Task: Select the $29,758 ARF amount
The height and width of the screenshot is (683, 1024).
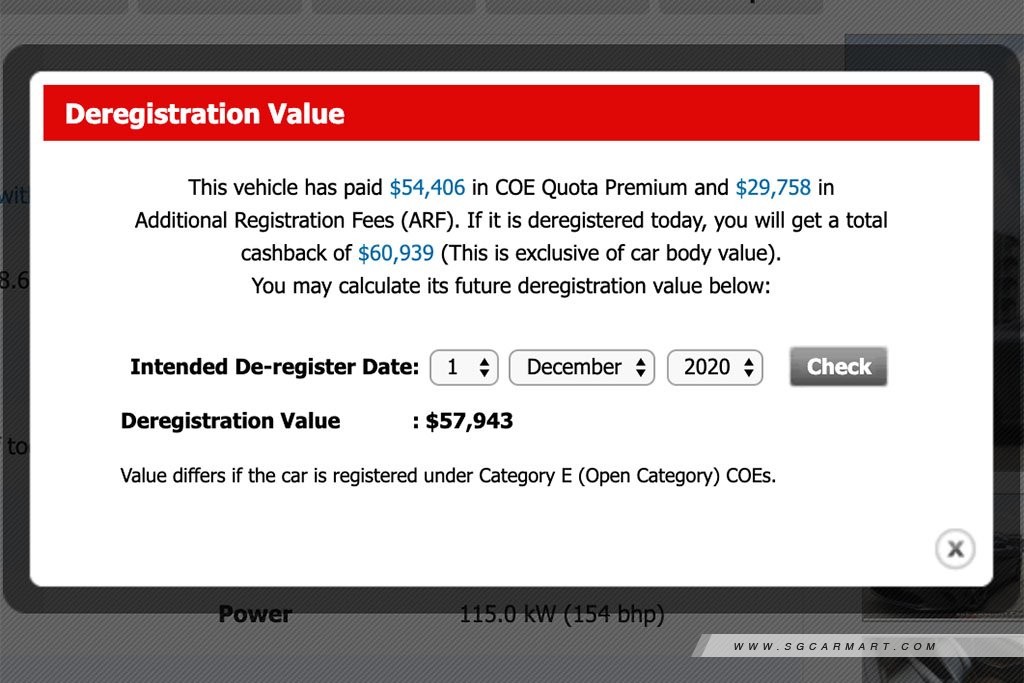Action: pyautogui.click(x=773, y=187)
